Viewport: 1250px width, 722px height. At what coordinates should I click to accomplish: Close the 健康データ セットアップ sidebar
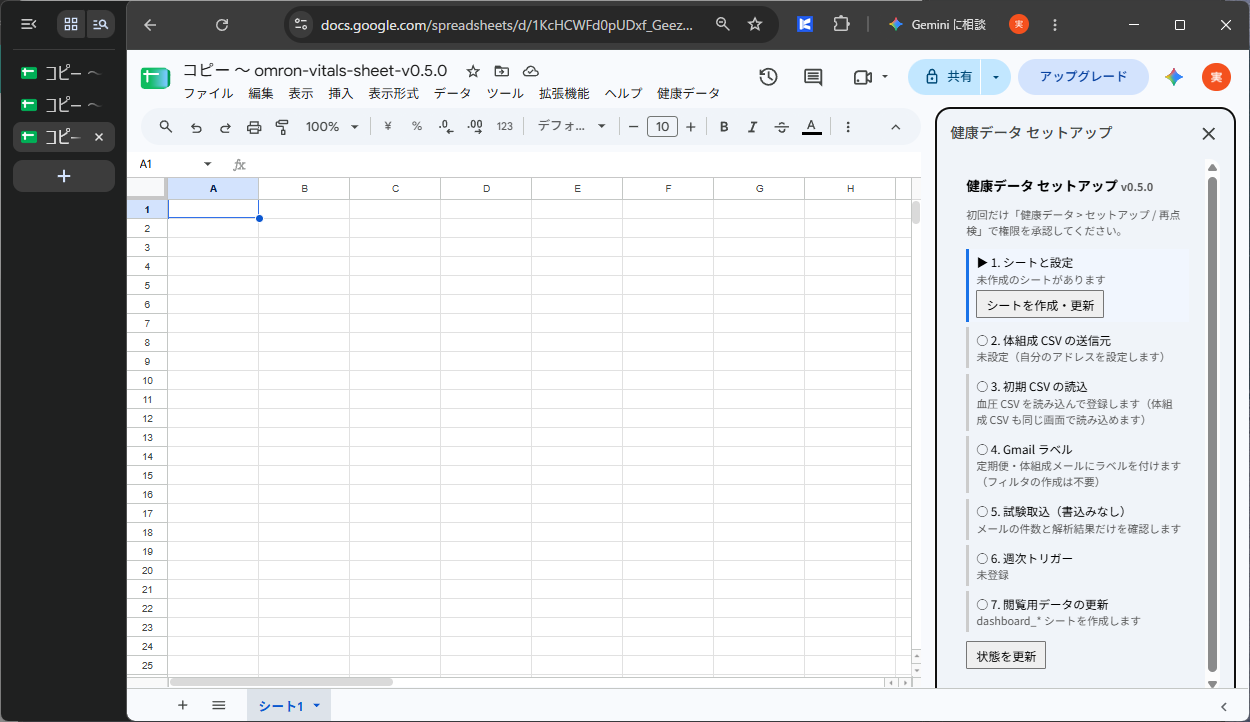[x=1208, y=133]
